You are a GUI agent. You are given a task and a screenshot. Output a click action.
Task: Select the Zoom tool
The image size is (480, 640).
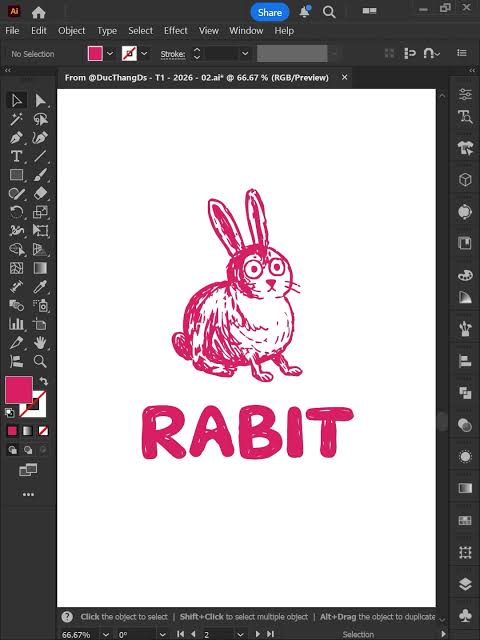40,361
